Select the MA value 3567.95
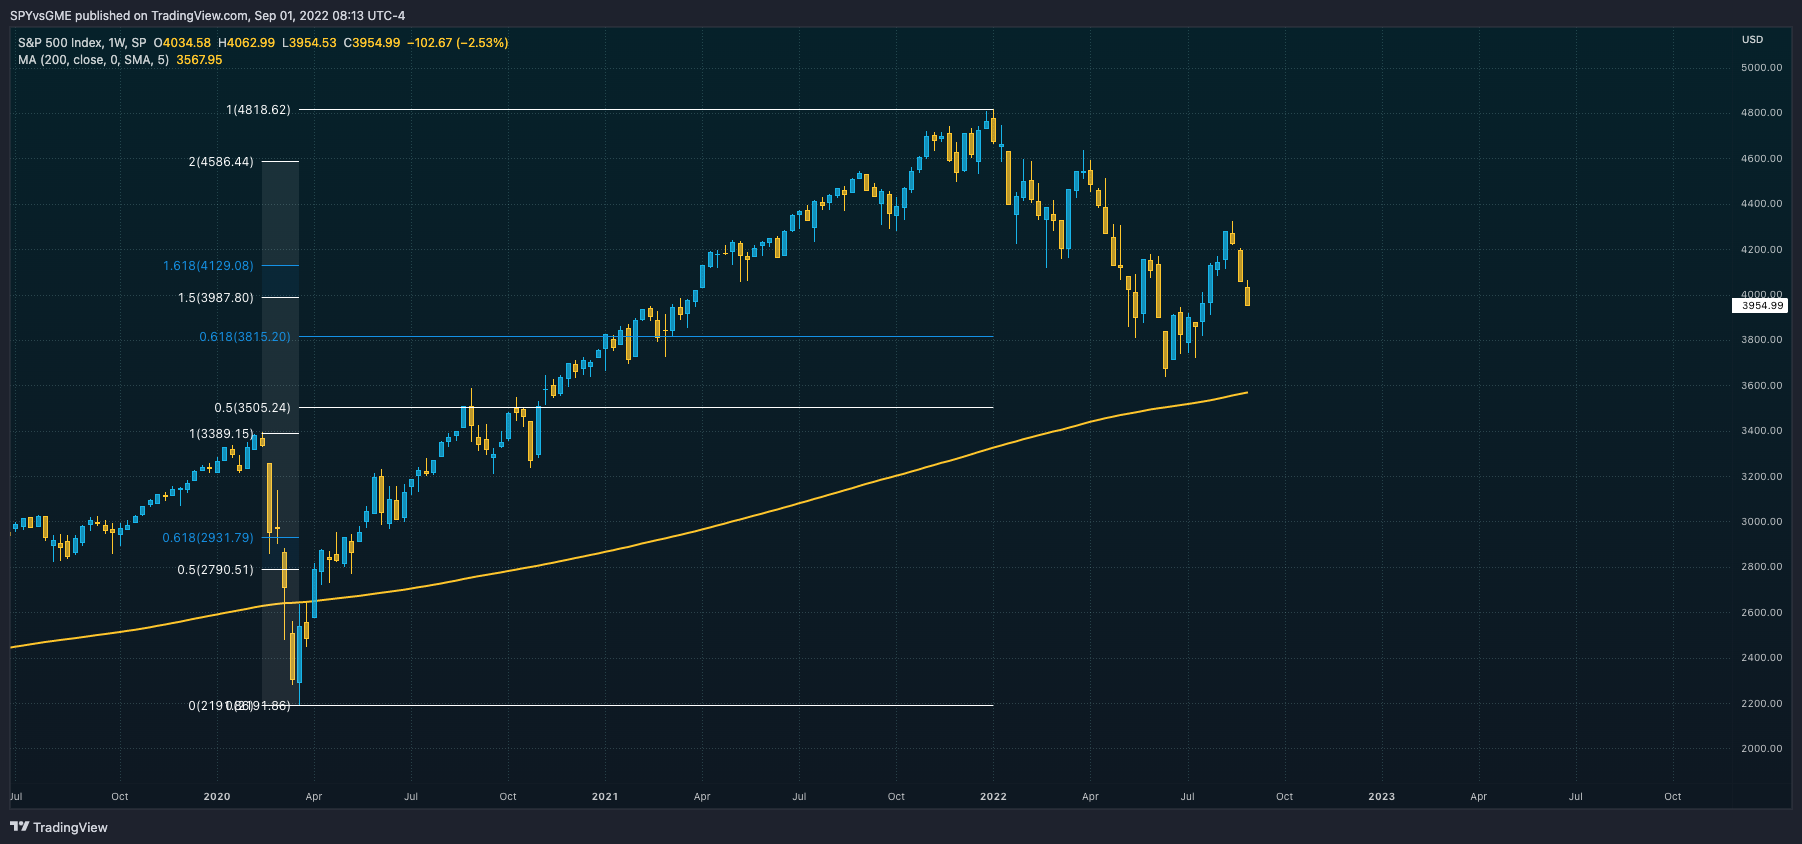1802x844 pixels. tap(199, 60)
